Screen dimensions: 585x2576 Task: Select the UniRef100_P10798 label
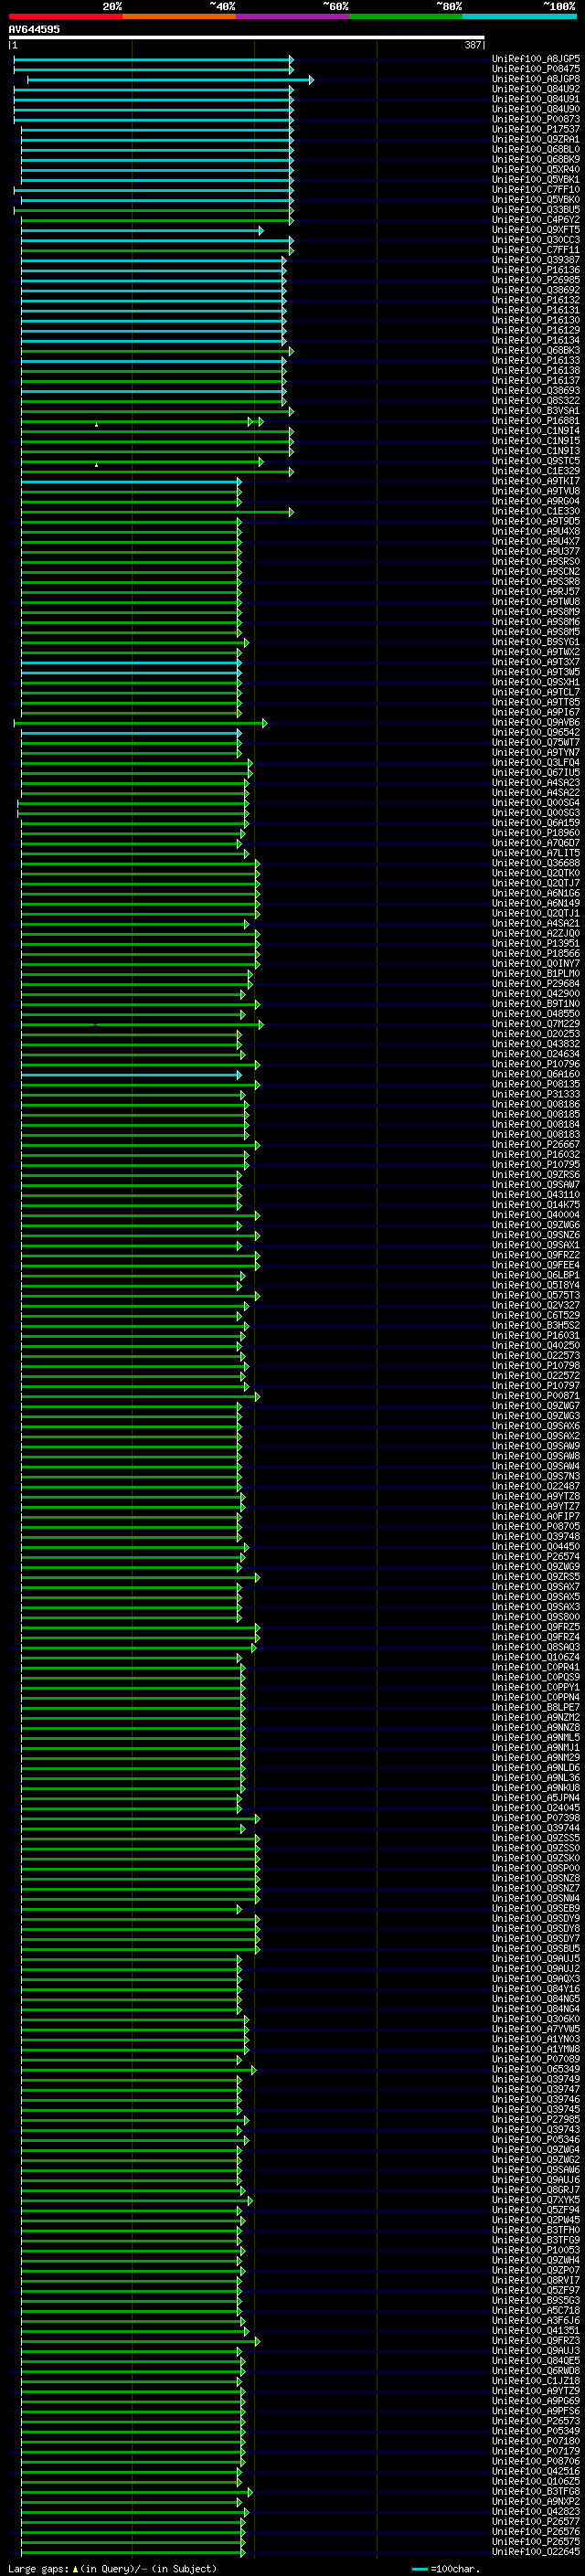tap(536, 1365)
